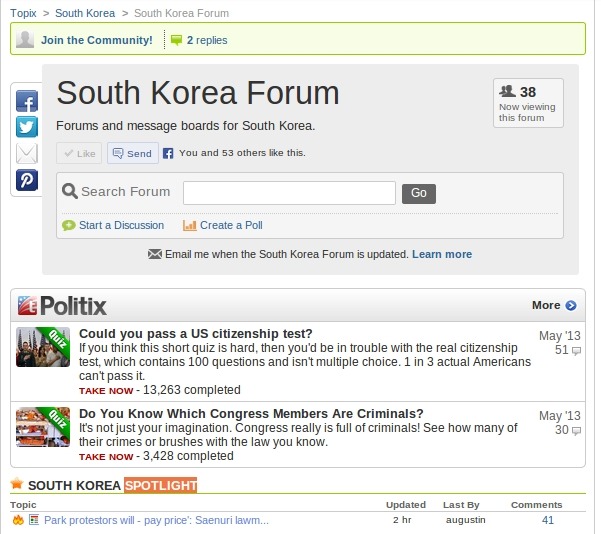The height and width of the screenshot is (534, 601).
Task: Open the 2 replies link
Action: (207, 40)
